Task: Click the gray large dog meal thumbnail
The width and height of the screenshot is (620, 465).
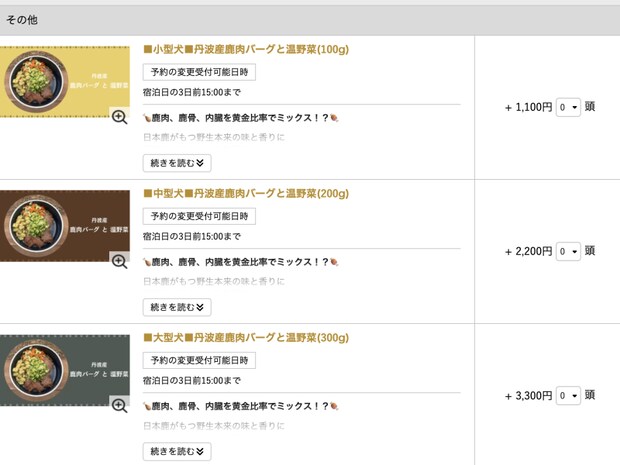Action: (60, 370)
